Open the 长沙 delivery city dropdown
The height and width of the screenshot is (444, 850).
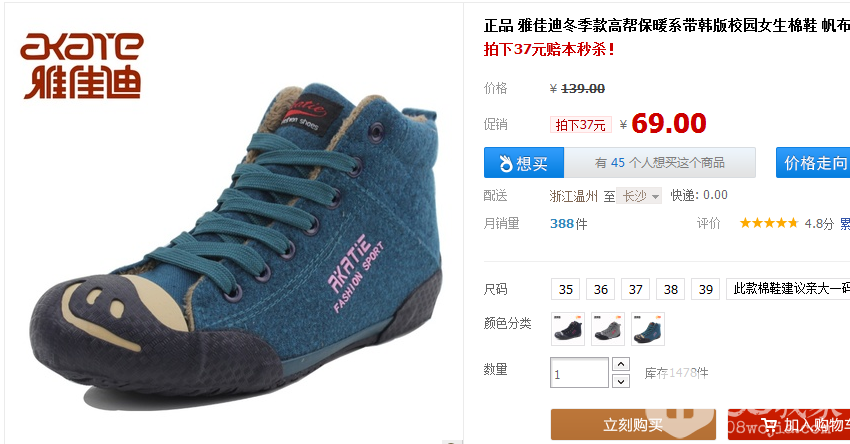coord(640,196)
